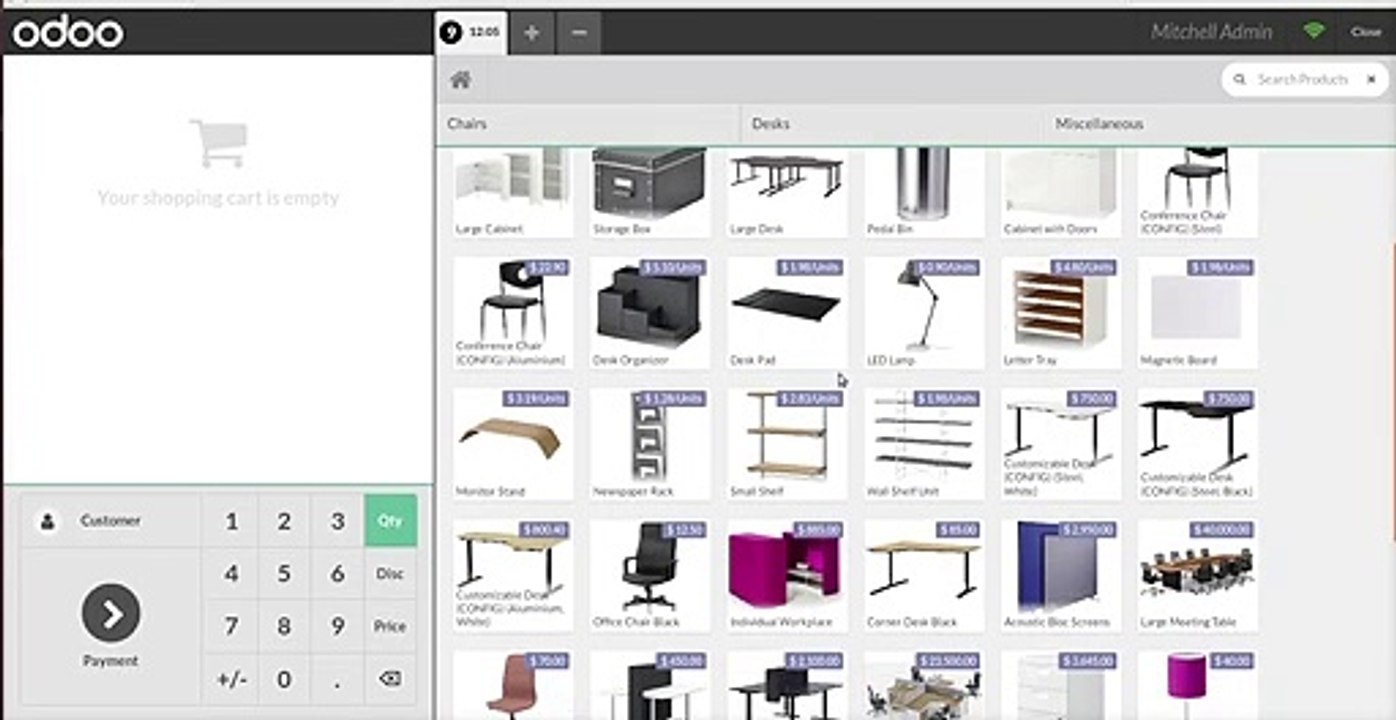Open the Odoo logo
This screenshot has width=1396, height=720.
(68, 33)
